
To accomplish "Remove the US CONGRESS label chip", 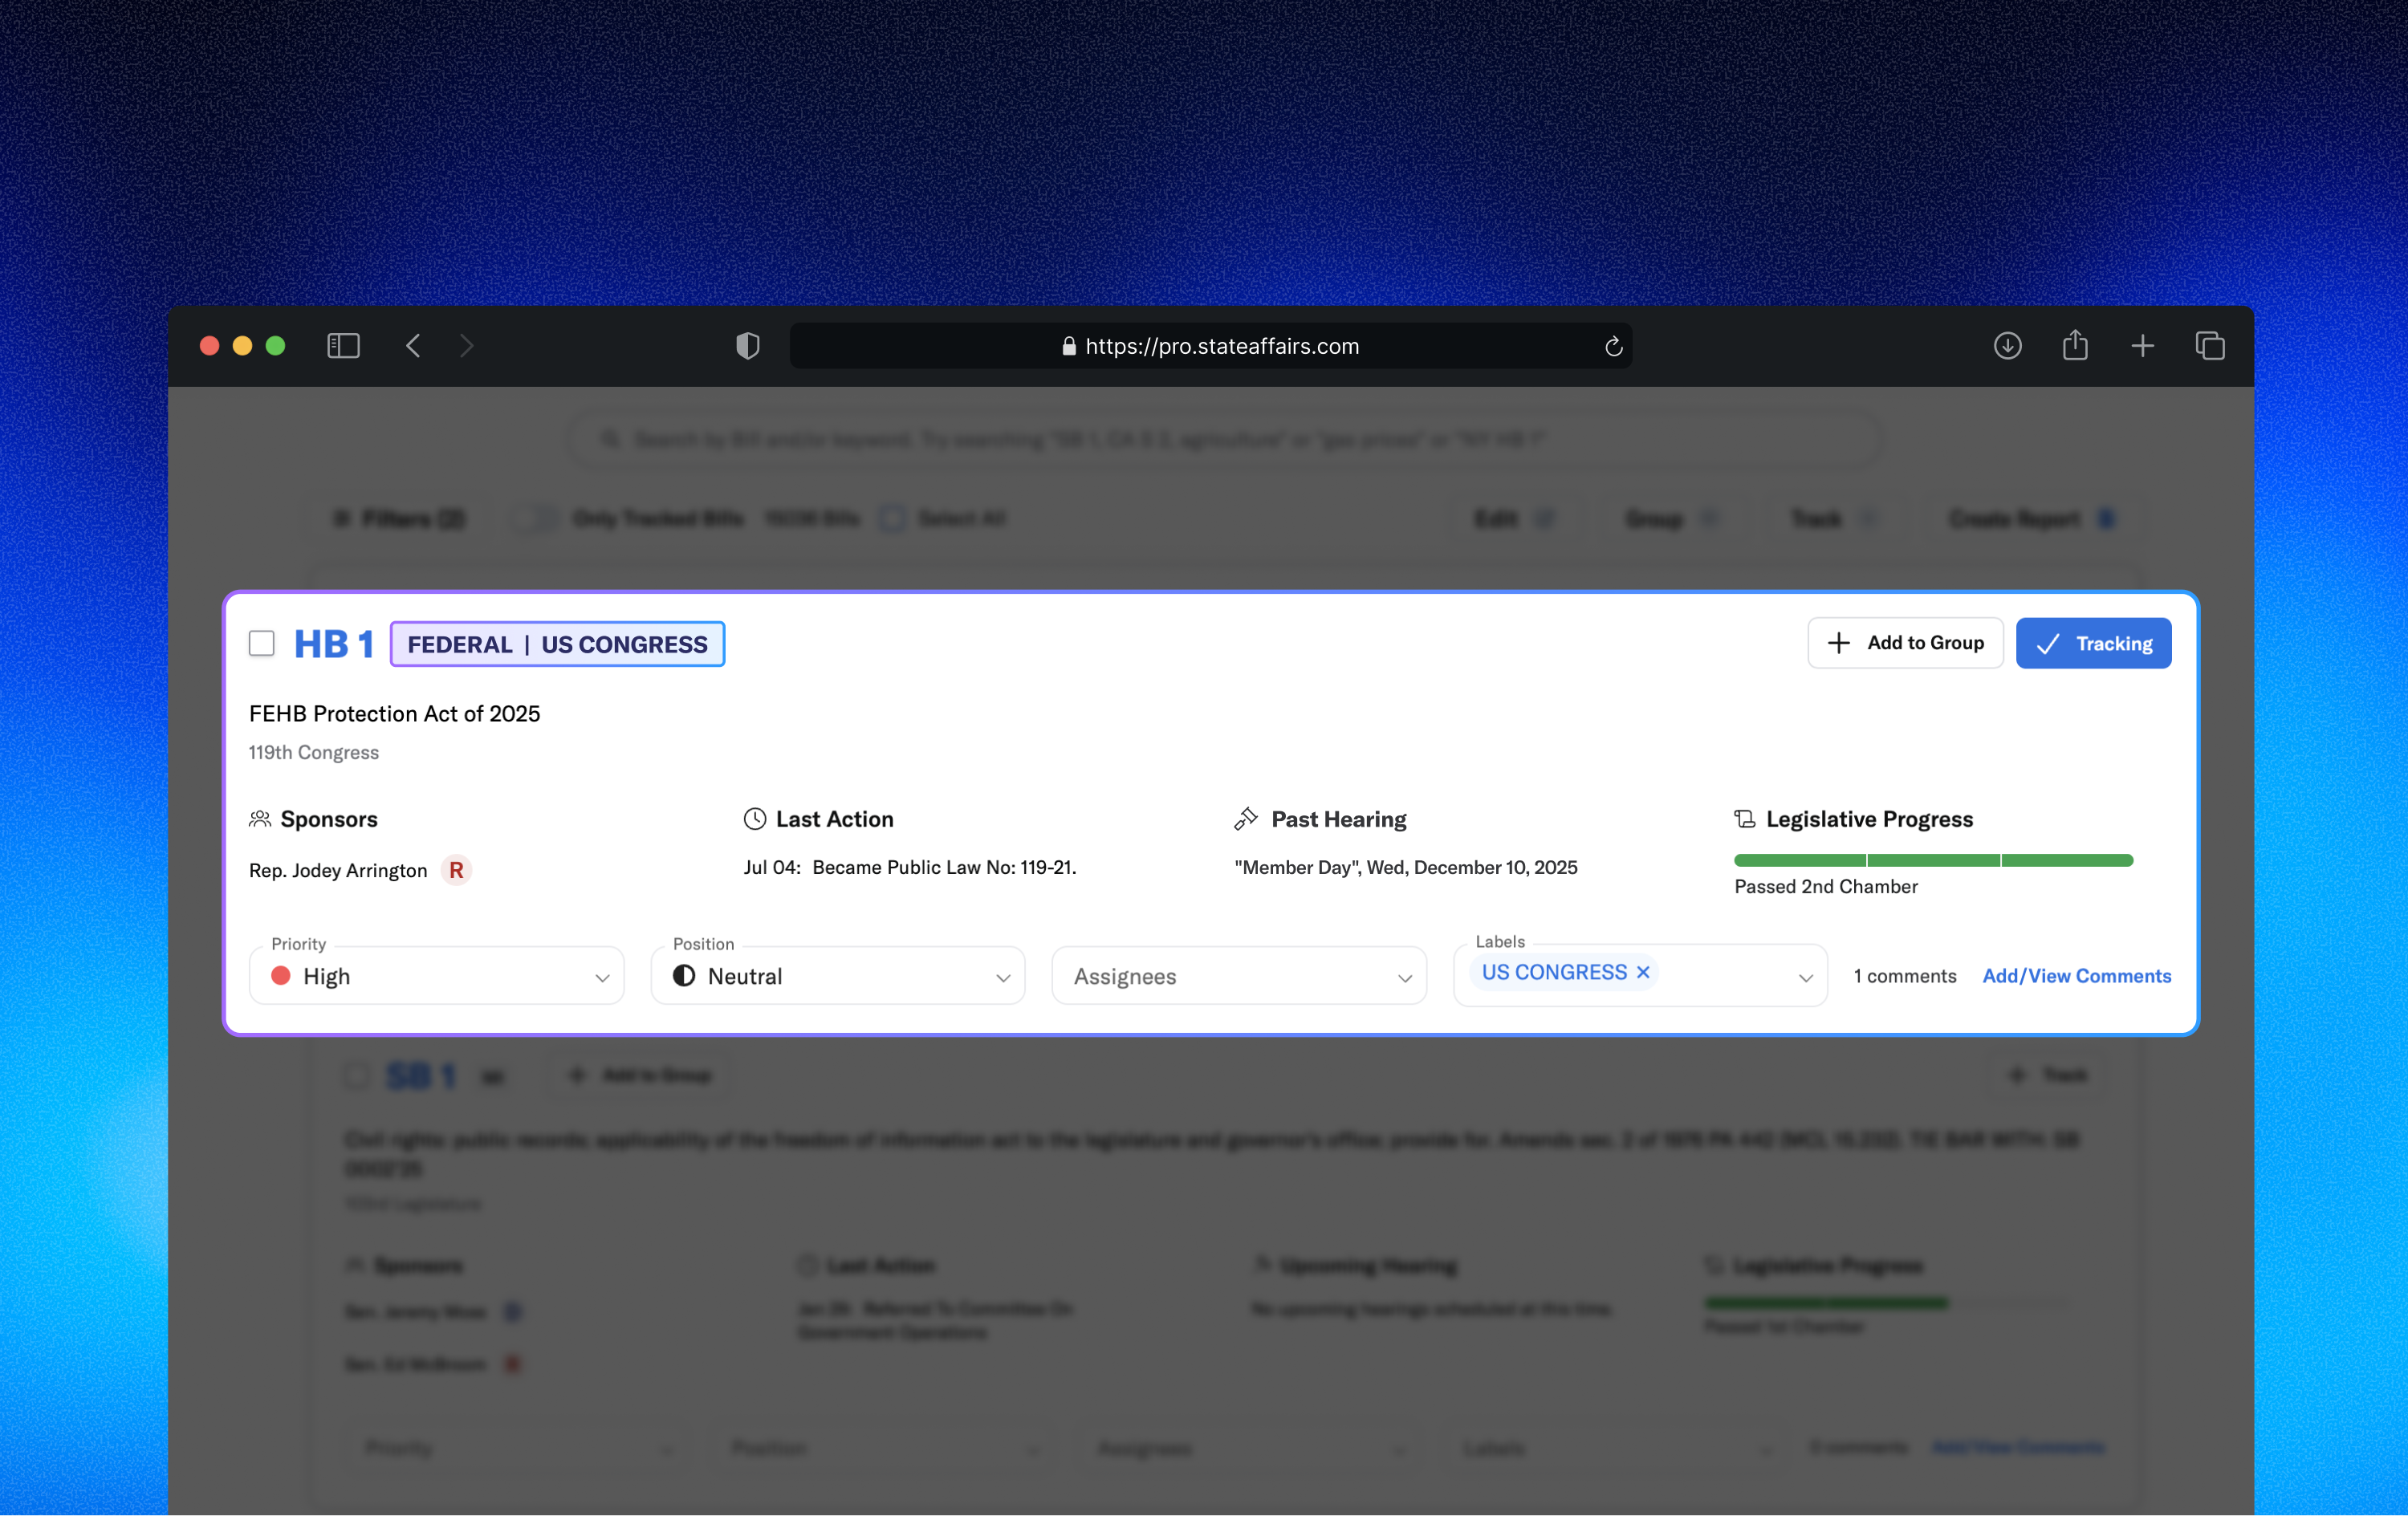I will coord(1643,972).
